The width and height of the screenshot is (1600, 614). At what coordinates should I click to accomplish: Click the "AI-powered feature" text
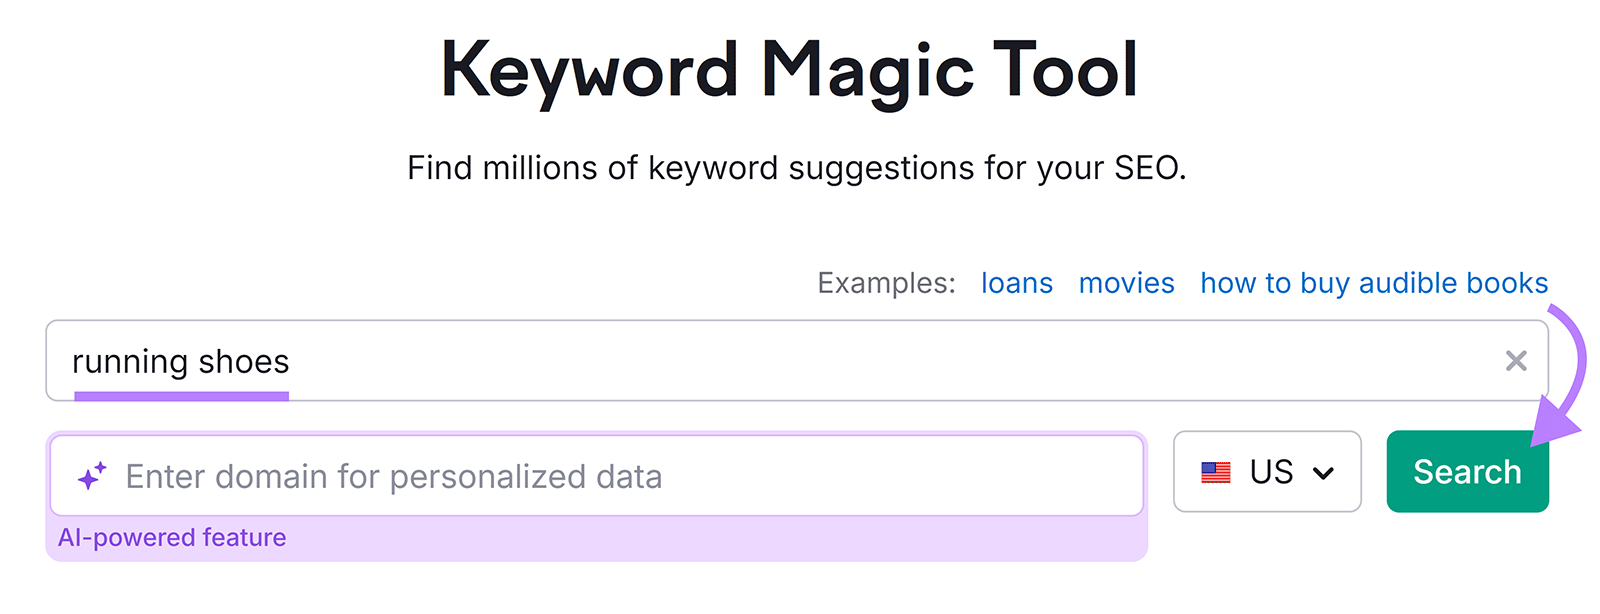point(171,537)
